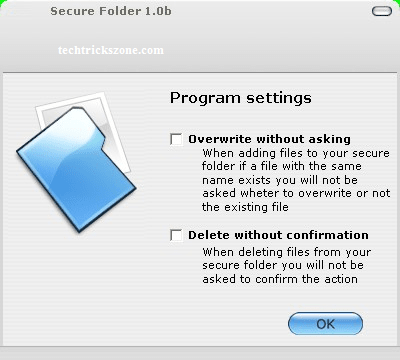Minimize the Secure Folder window
The image size is (400, 360).
click(382, 11)
